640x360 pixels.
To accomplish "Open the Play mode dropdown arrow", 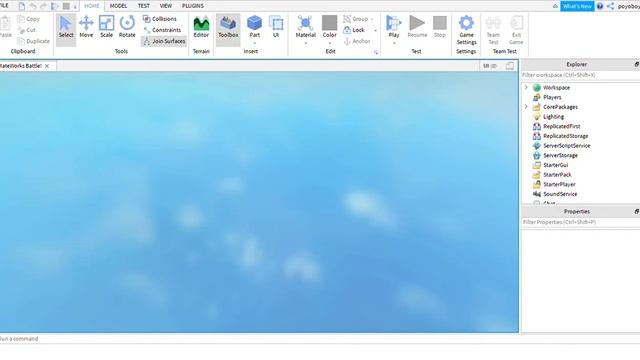I will click(x=394, y=43).
